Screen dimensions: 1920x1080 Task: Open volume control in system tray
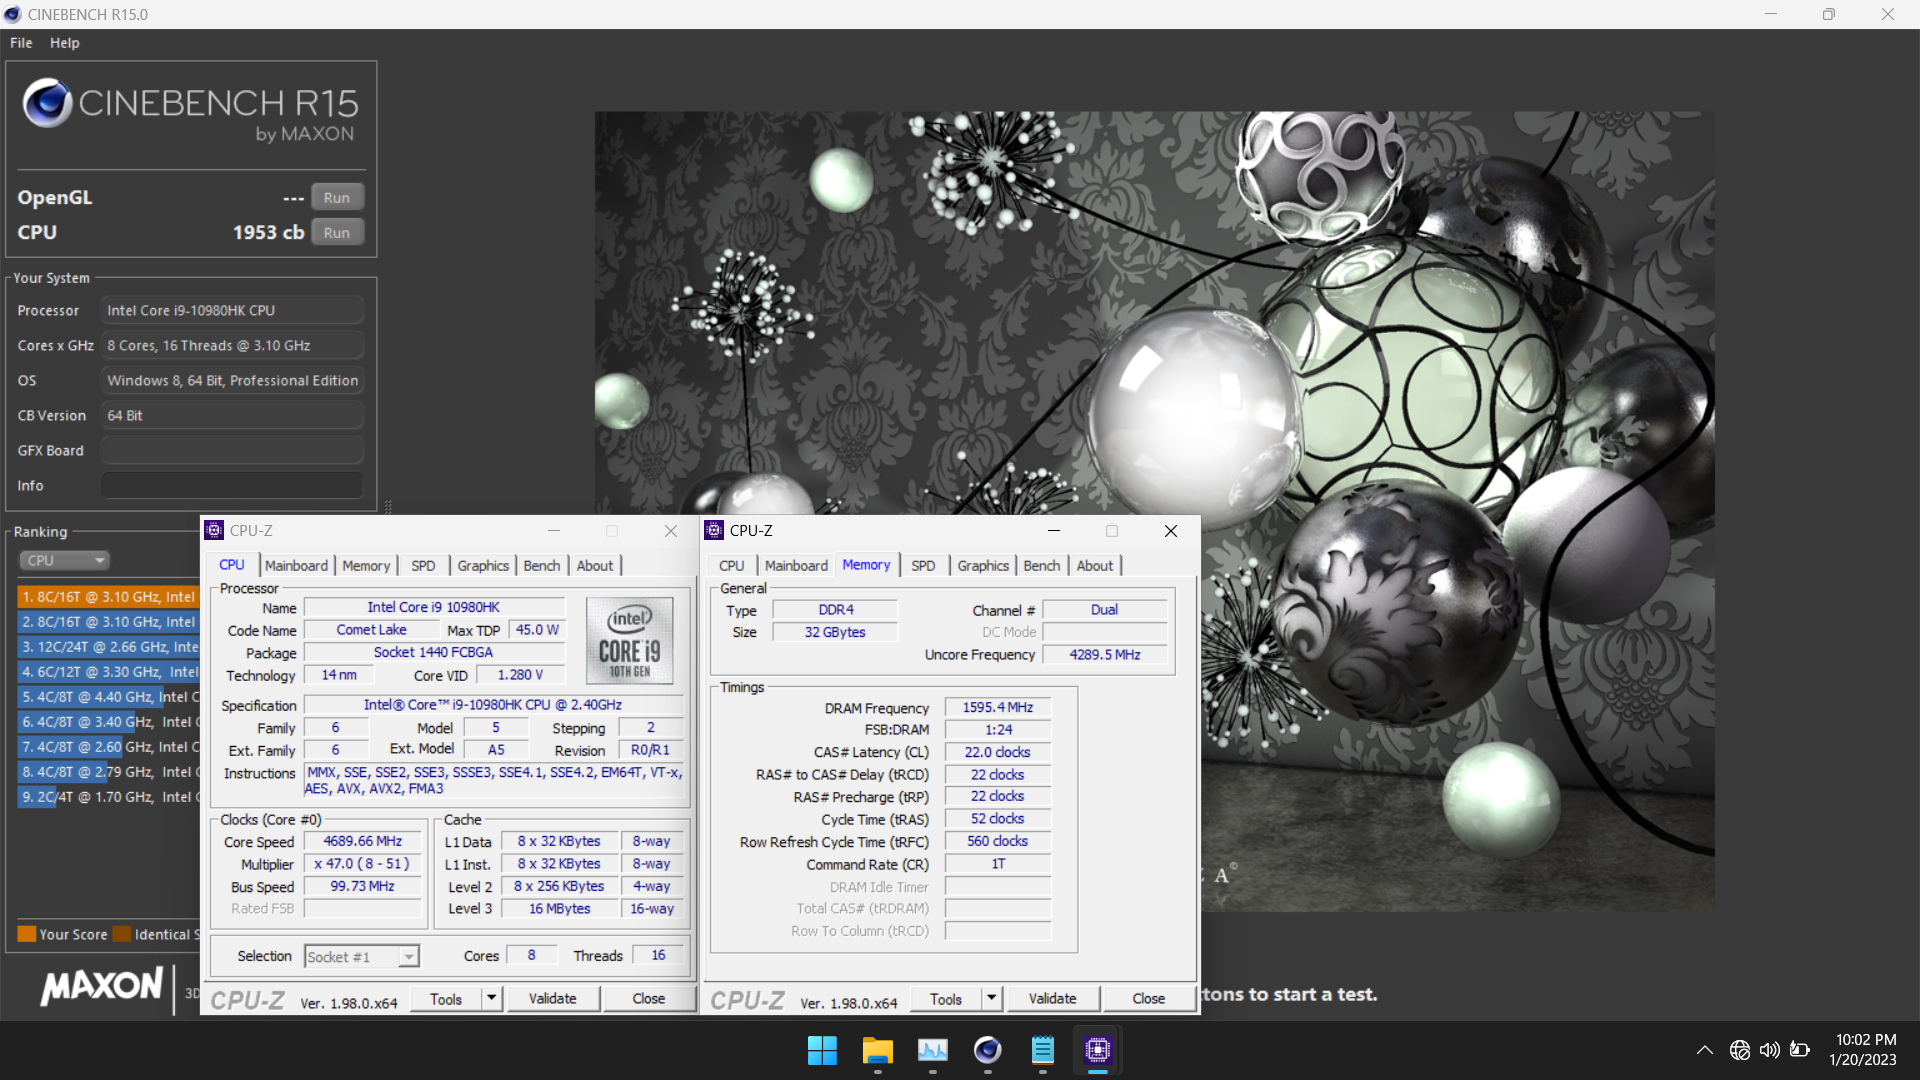pos(1770,1050)
